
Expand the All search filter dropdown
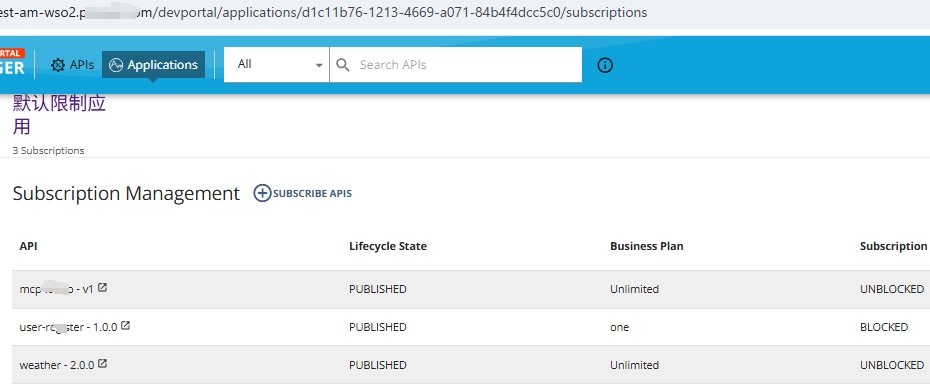[x=276, y=65]
